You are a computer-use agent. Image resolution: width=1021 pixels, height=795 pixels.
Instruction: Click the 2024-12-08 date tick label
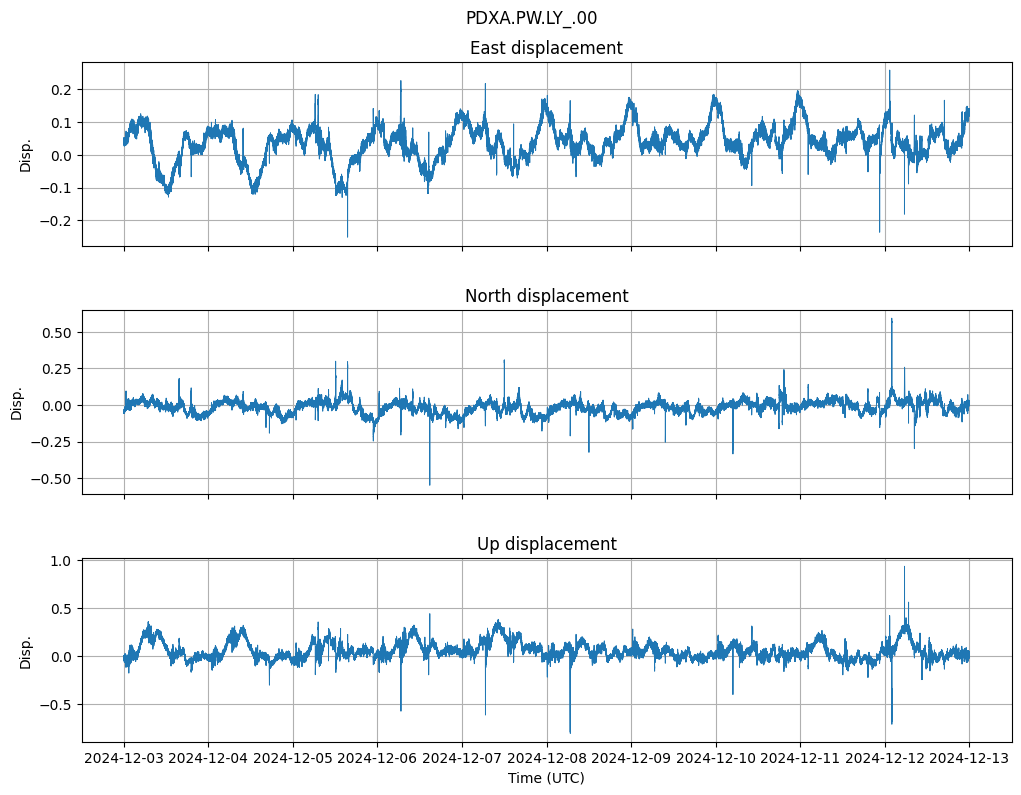click(546, 758)
